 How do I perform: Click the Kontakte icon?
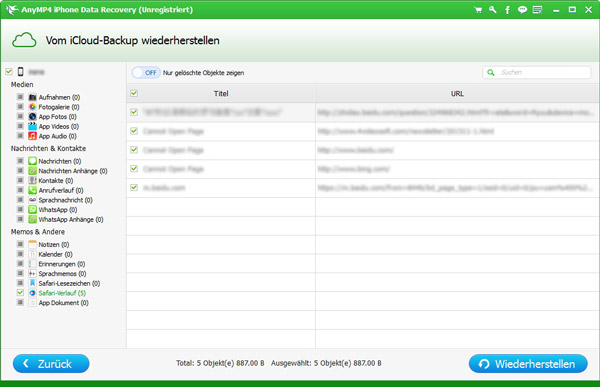pyautogui.click(x=33, y=180)
